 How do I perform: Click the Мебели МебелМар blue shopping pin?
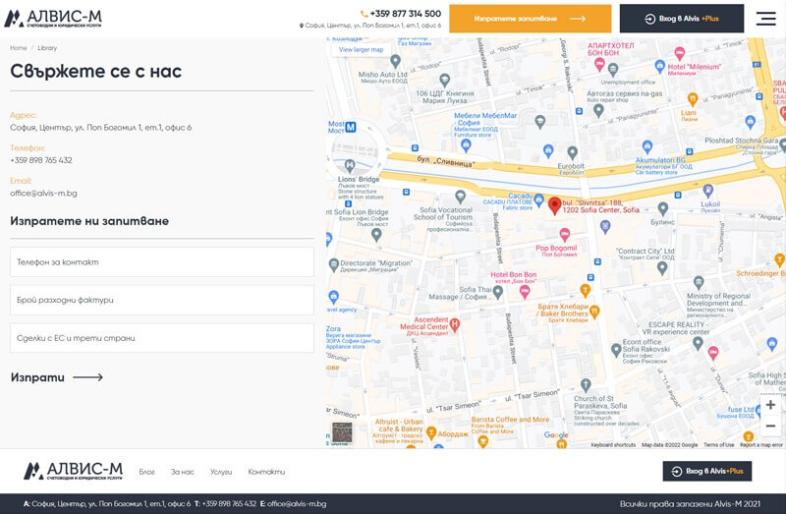466,145
